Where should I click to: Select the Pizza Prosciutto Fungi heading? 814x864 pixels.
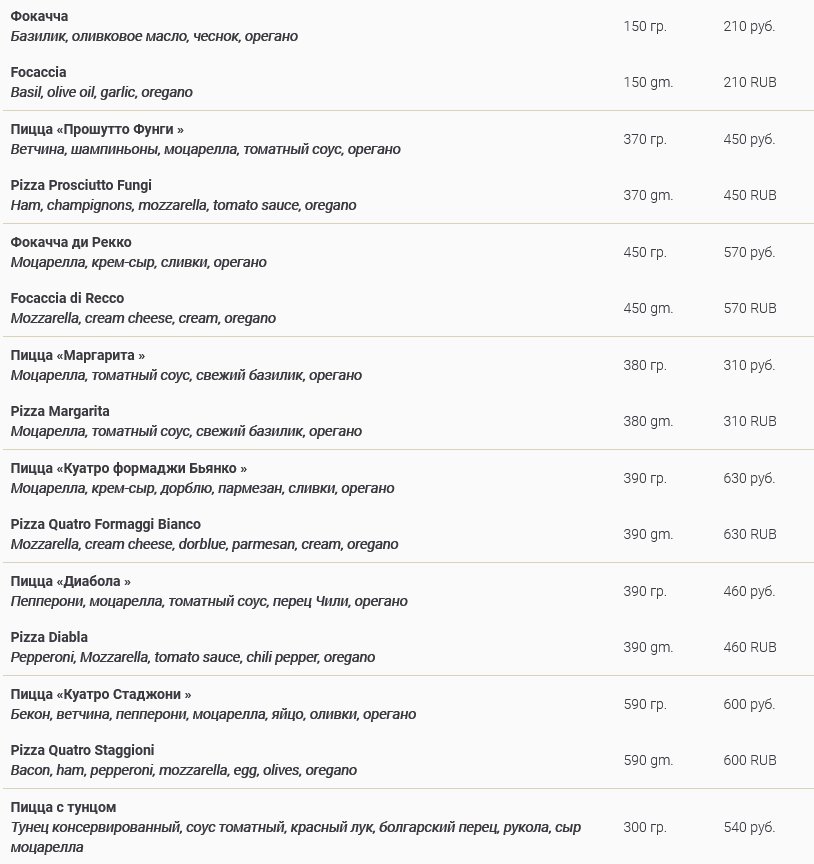pyautogui.click(x=81, y=185)
